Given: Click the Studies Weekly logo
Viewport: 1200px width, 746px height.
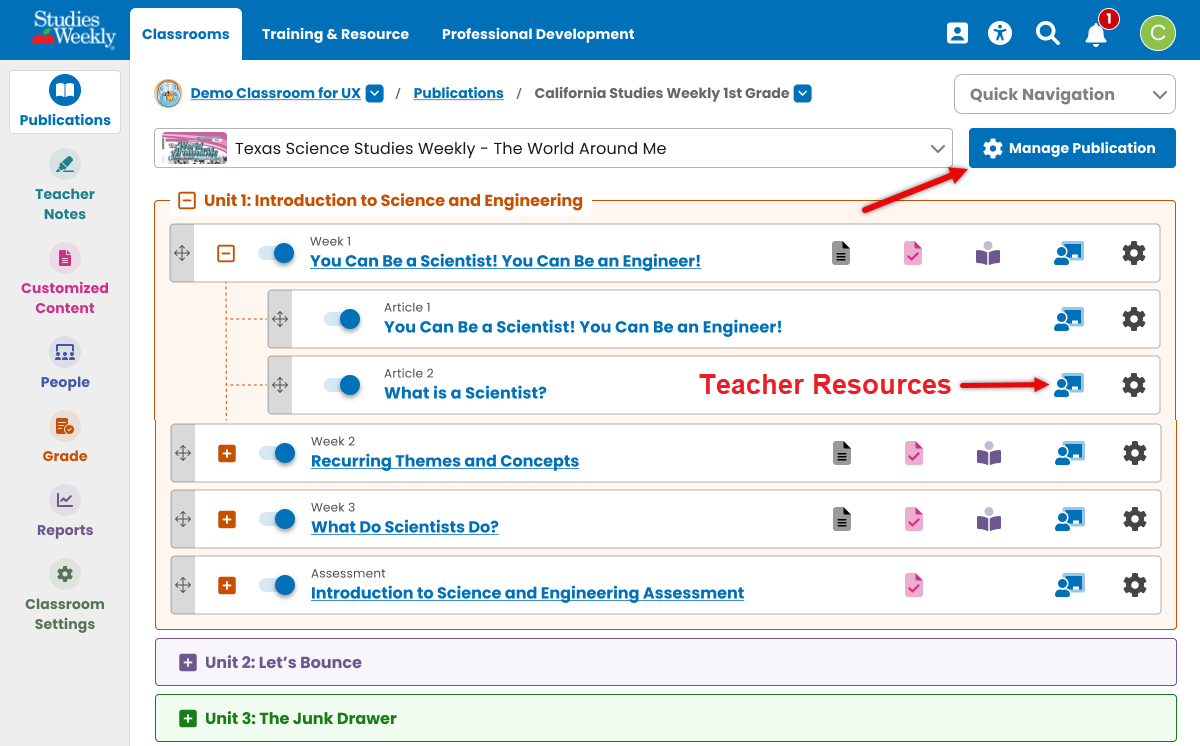Looking at the screenshot, I should pyautogui.click(x=73, y=30).
